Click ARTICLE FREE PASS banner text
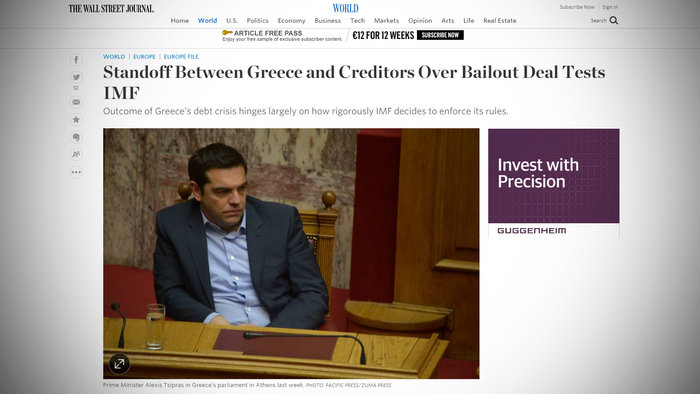Screen dimensions: 700x394 268,33
